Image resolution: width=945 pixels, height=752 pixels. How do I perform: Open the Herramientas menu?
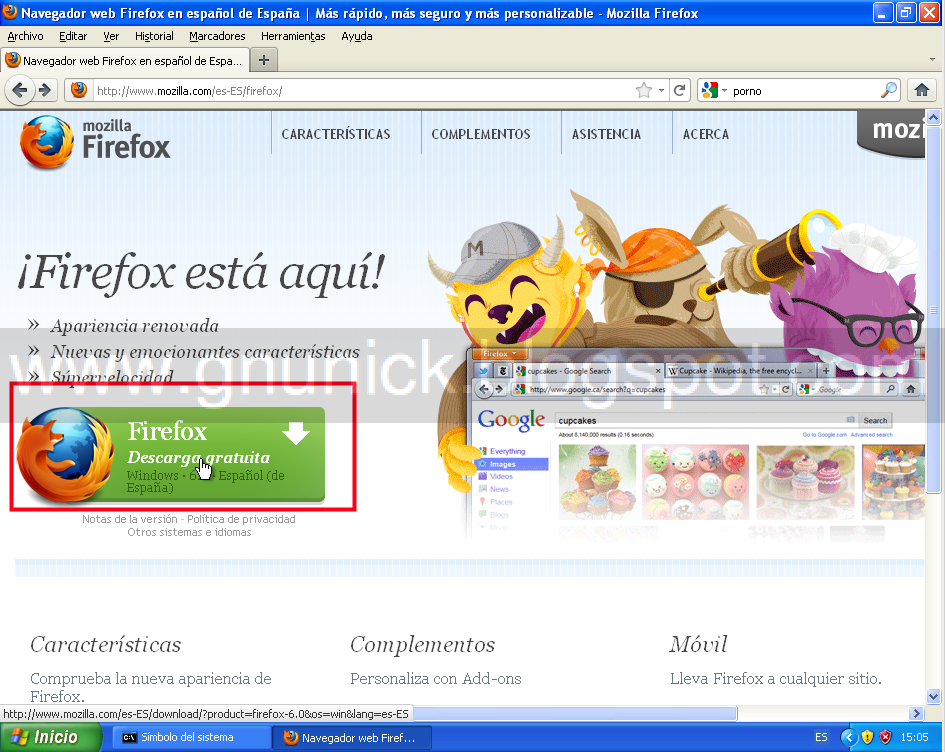pyautogui.click(x=293, y=36)
